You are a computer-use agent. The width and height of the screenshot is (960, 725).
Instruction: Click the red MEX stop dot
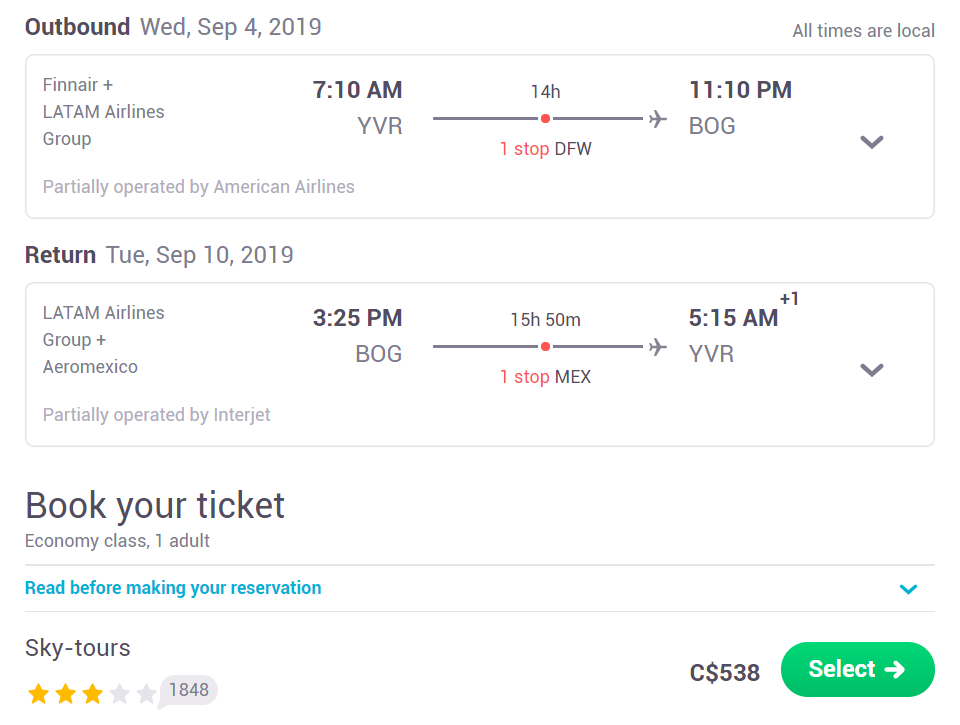(545, 347)
